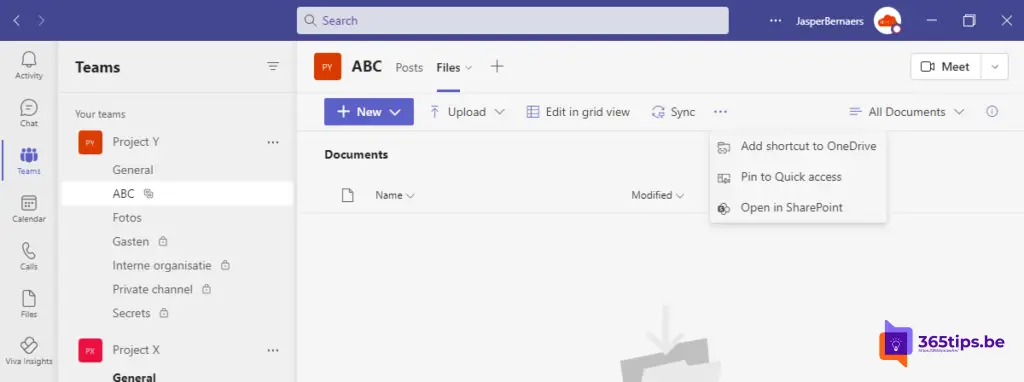The height and width of the screenshot is (382, 1024).
Task: Click the Project X team avatar
Action: click(90, 351)
